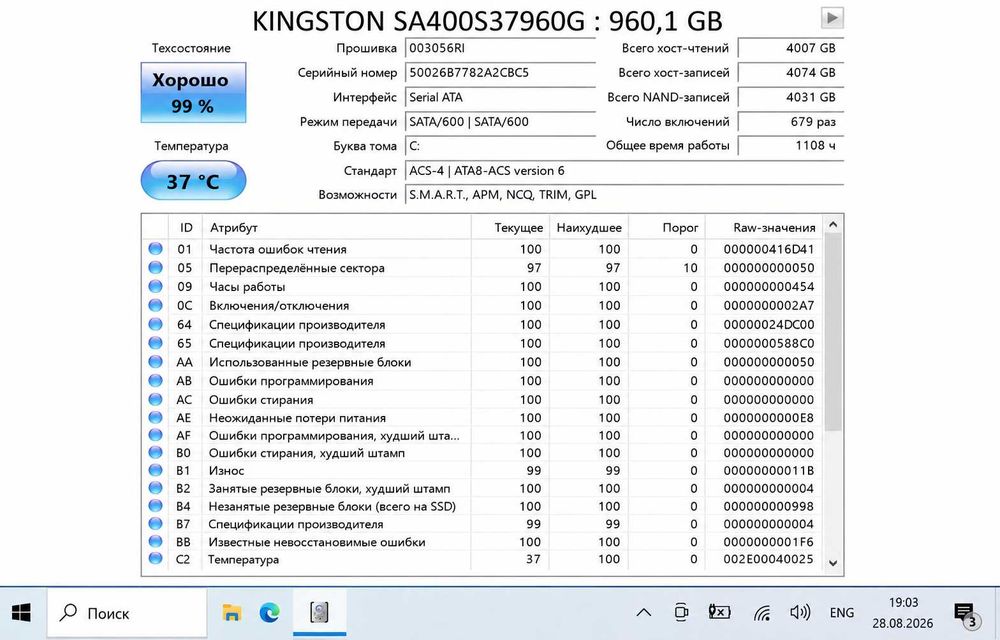Screen dimensions: 1000x640
Task: Click the status circle for attribute 64
Action: (155, 324)
